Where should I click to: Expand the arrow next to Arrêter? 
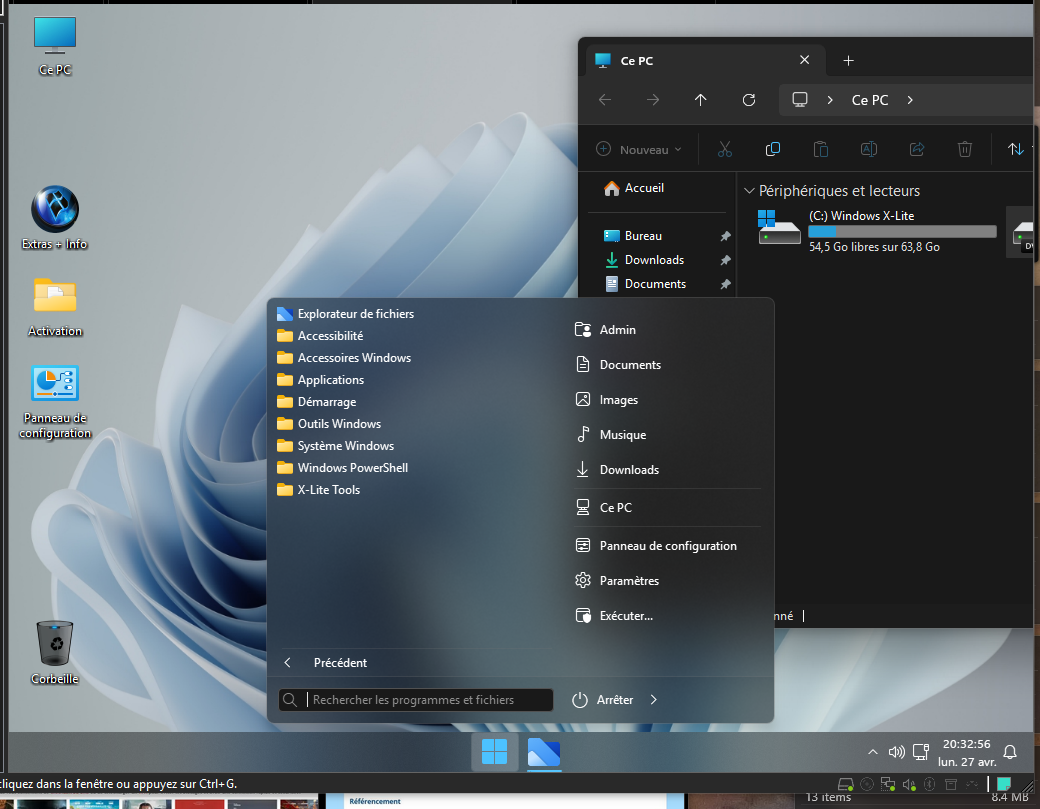pos(653,700)
